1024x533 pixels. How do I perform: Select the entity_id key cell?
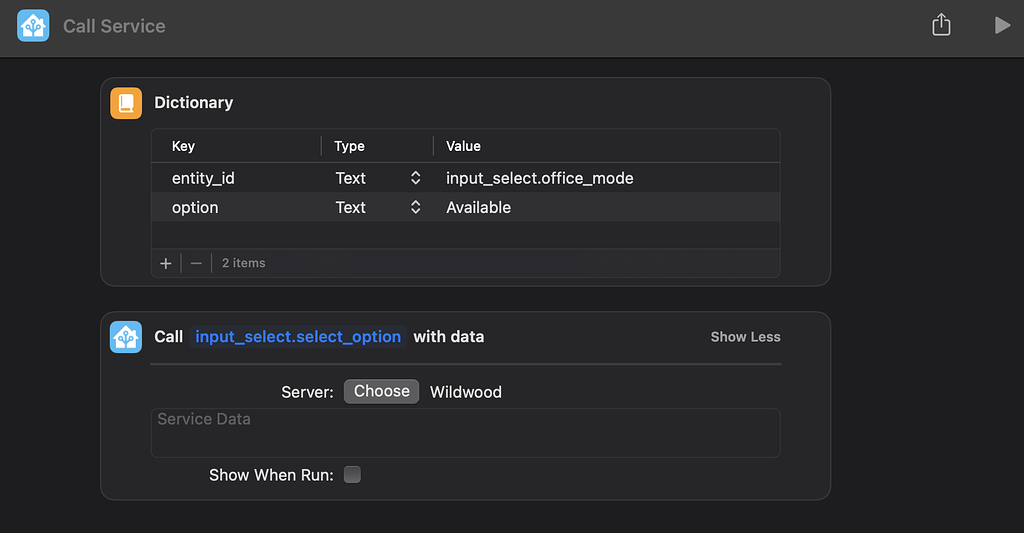203,178
